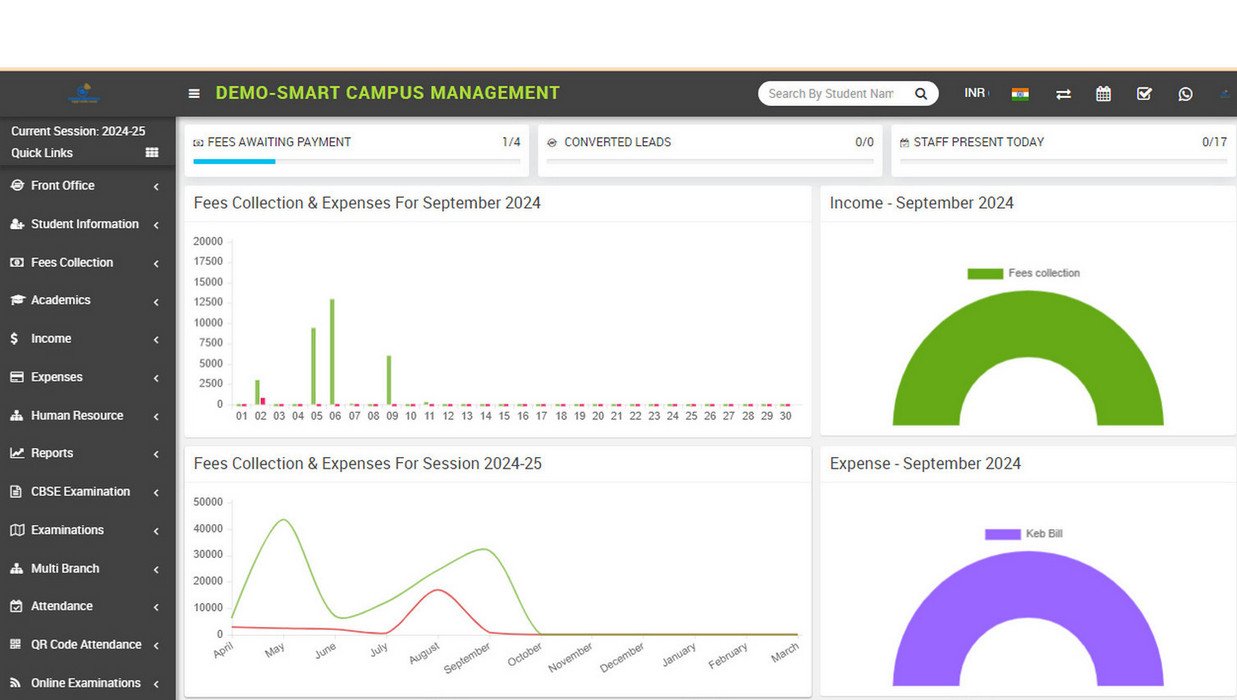The width and height of the screenshot is (1237, 700).
Task: Click the switch branch arrows icon
Action: coord(1063,94)
